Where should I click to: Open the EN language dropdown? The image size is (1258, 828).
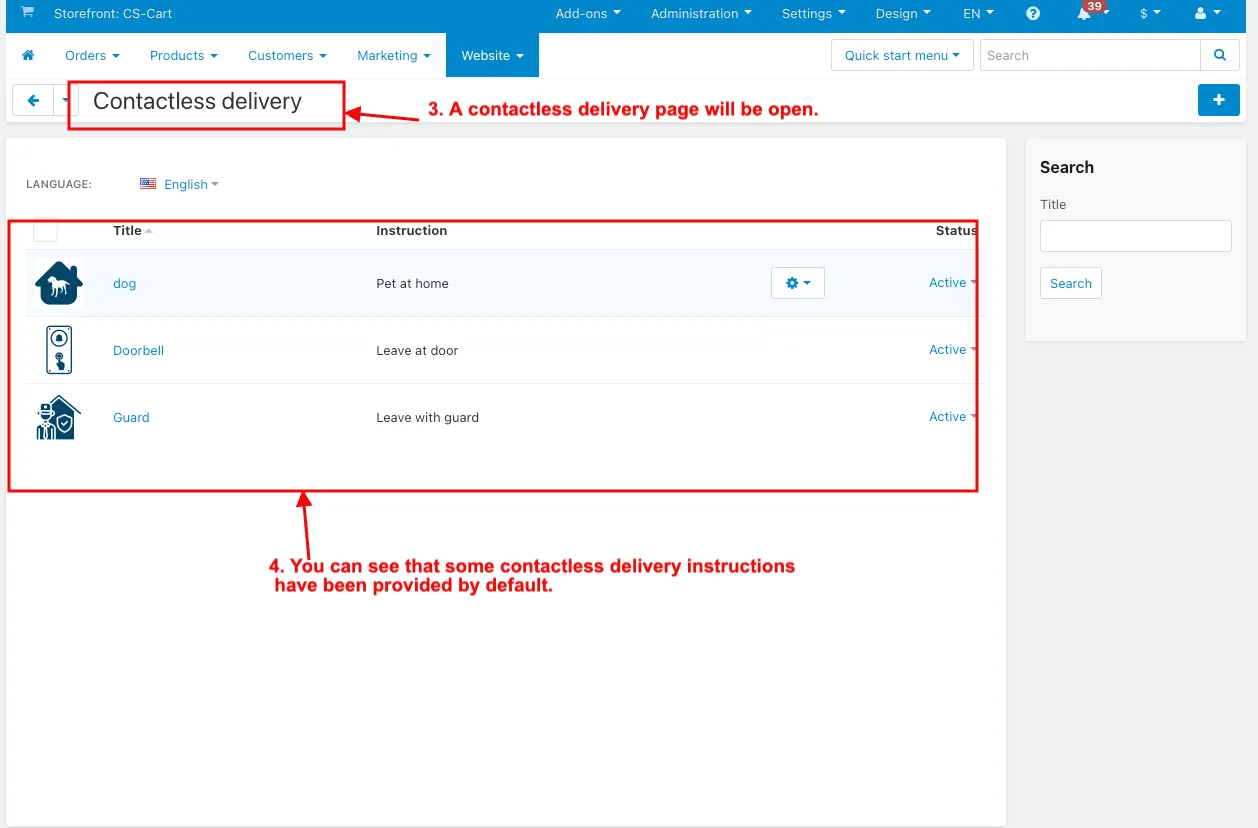(978, 14)
